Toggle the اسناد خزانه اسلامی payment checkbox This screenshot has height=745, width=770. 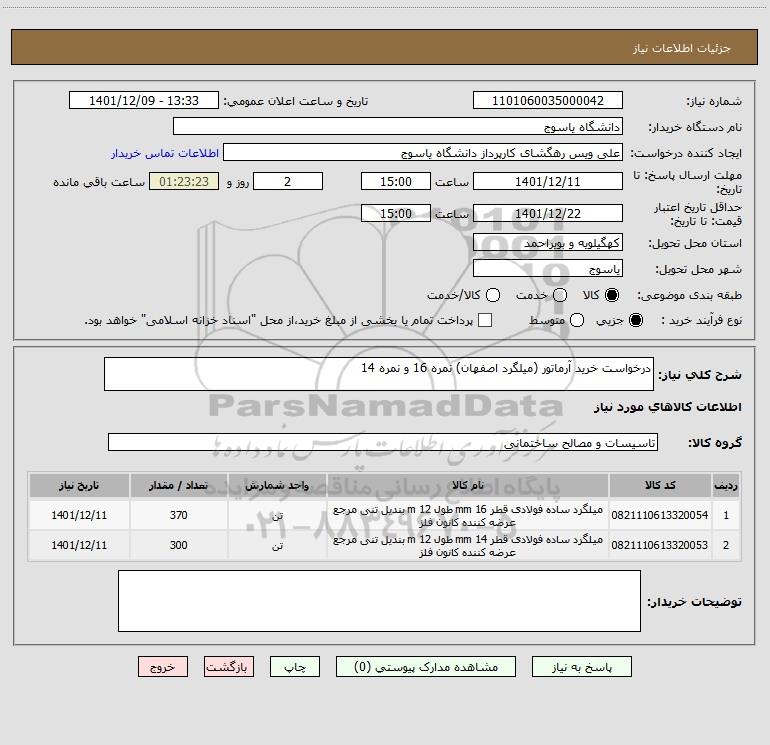(485, 320)
